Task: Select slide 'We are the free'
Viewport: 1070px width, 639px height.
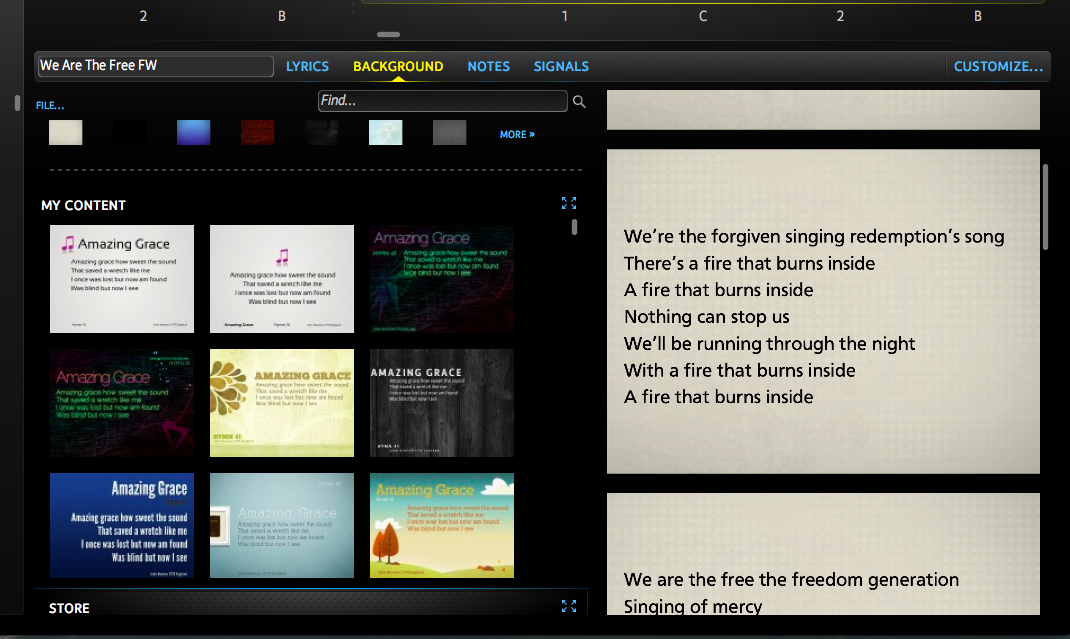Action: (823, 554)
